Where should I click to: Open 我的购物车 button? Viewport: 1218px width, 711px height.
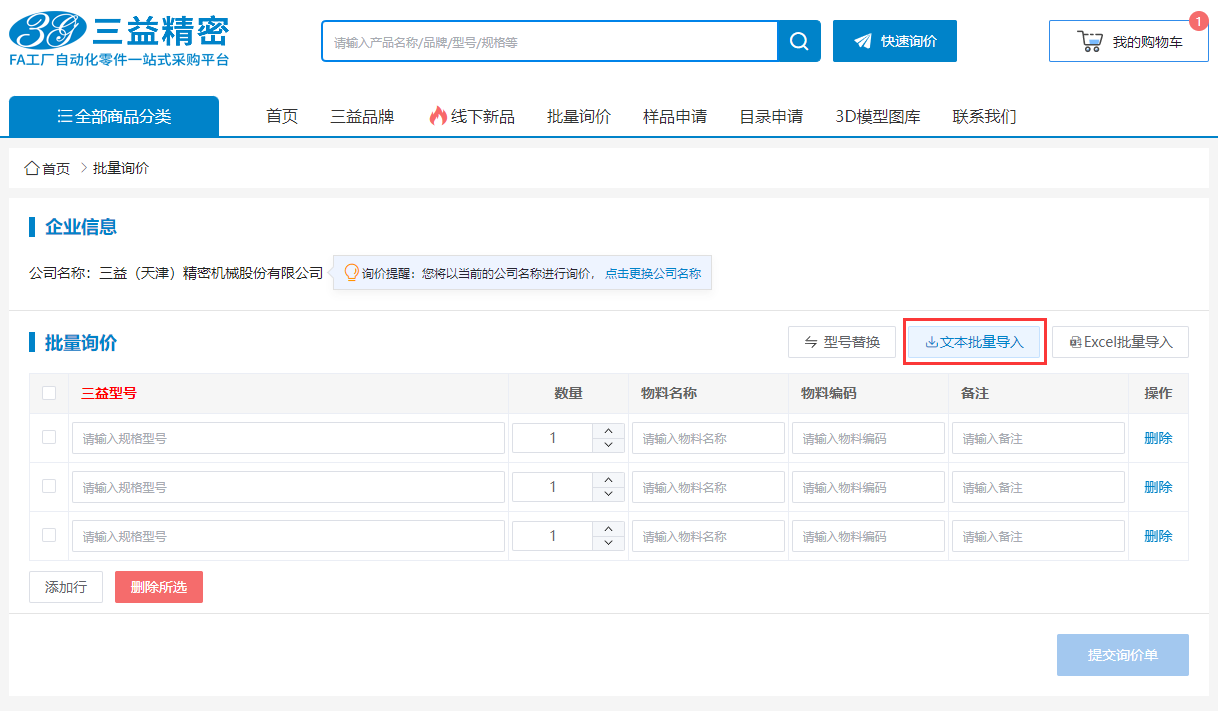(x=1129, y=41)
